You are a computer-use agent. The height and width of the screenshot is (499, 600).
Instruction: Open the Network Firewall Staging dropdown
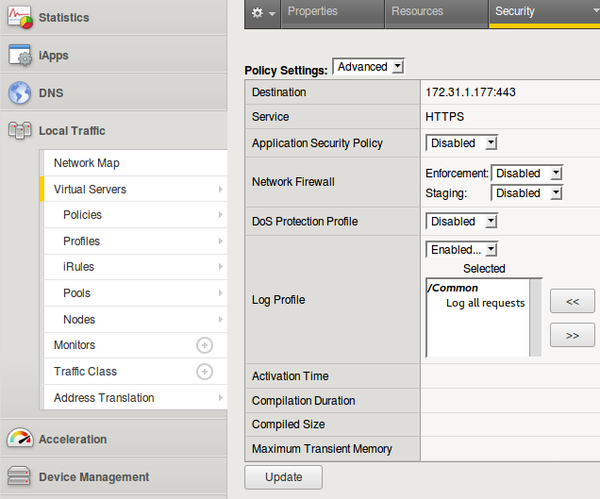pos(528,193)
